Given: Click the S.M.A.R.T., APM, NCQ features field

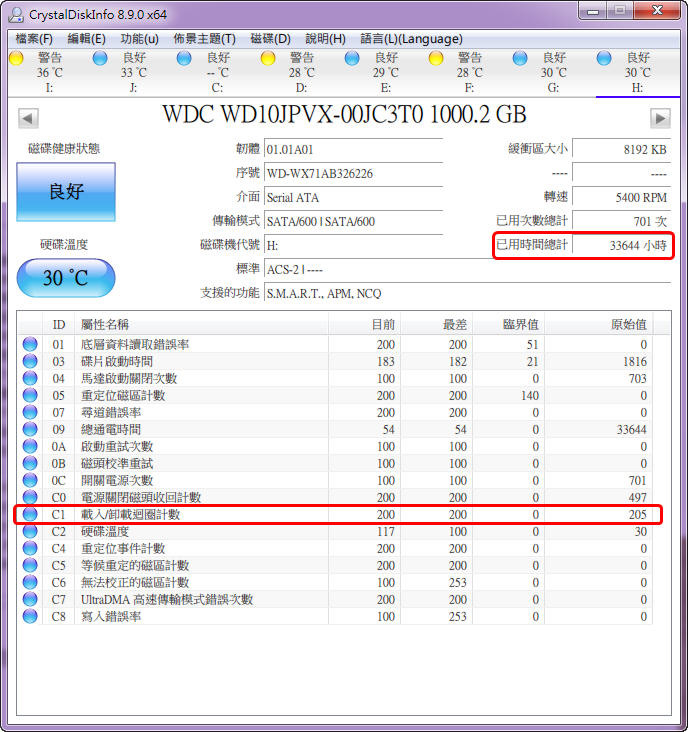Looking at the screenshot, I should click(x=467, y=293).
